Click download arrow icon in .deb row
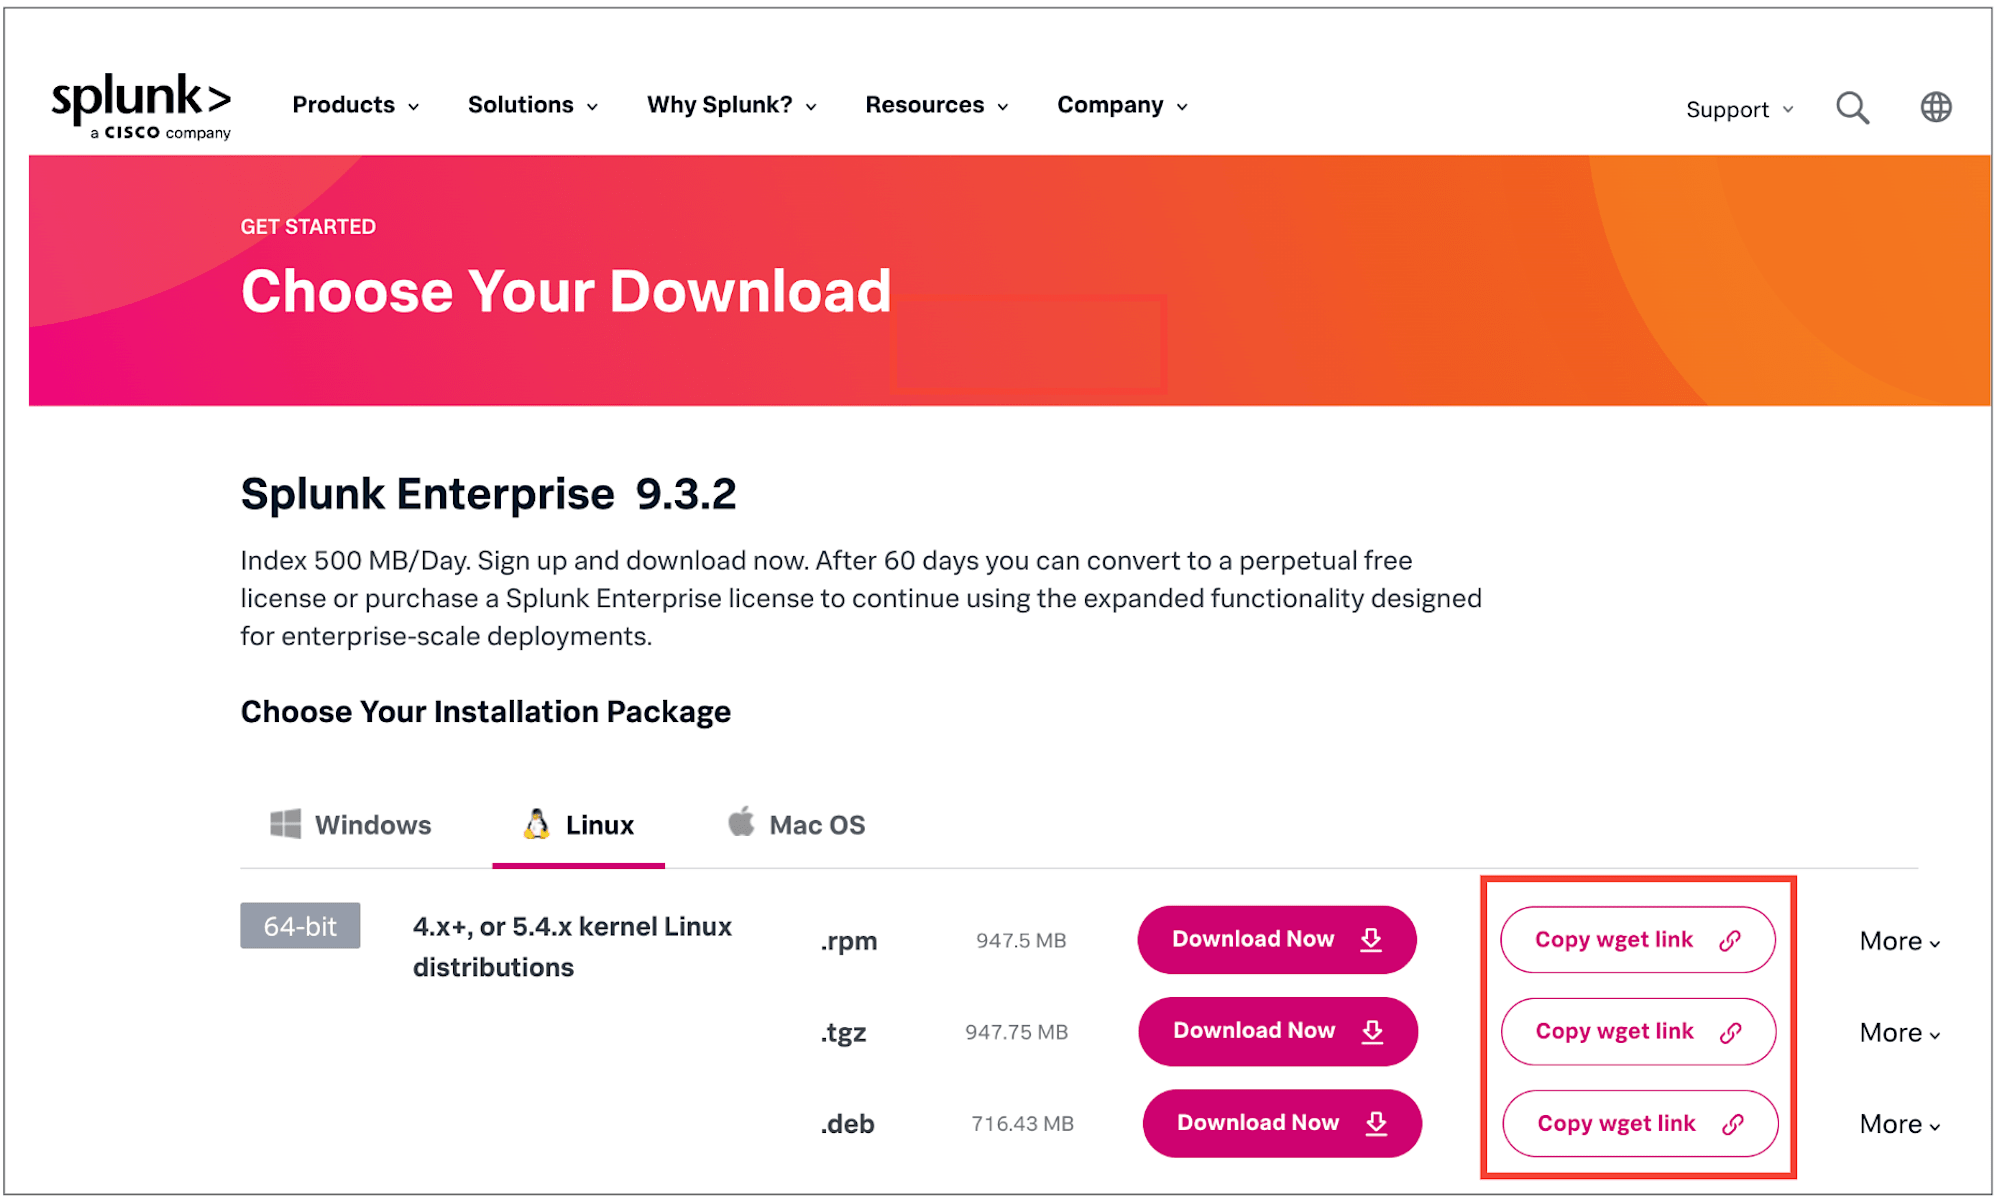The width and height of the screenshot is (2000, 1204). click(1377, 1124)
